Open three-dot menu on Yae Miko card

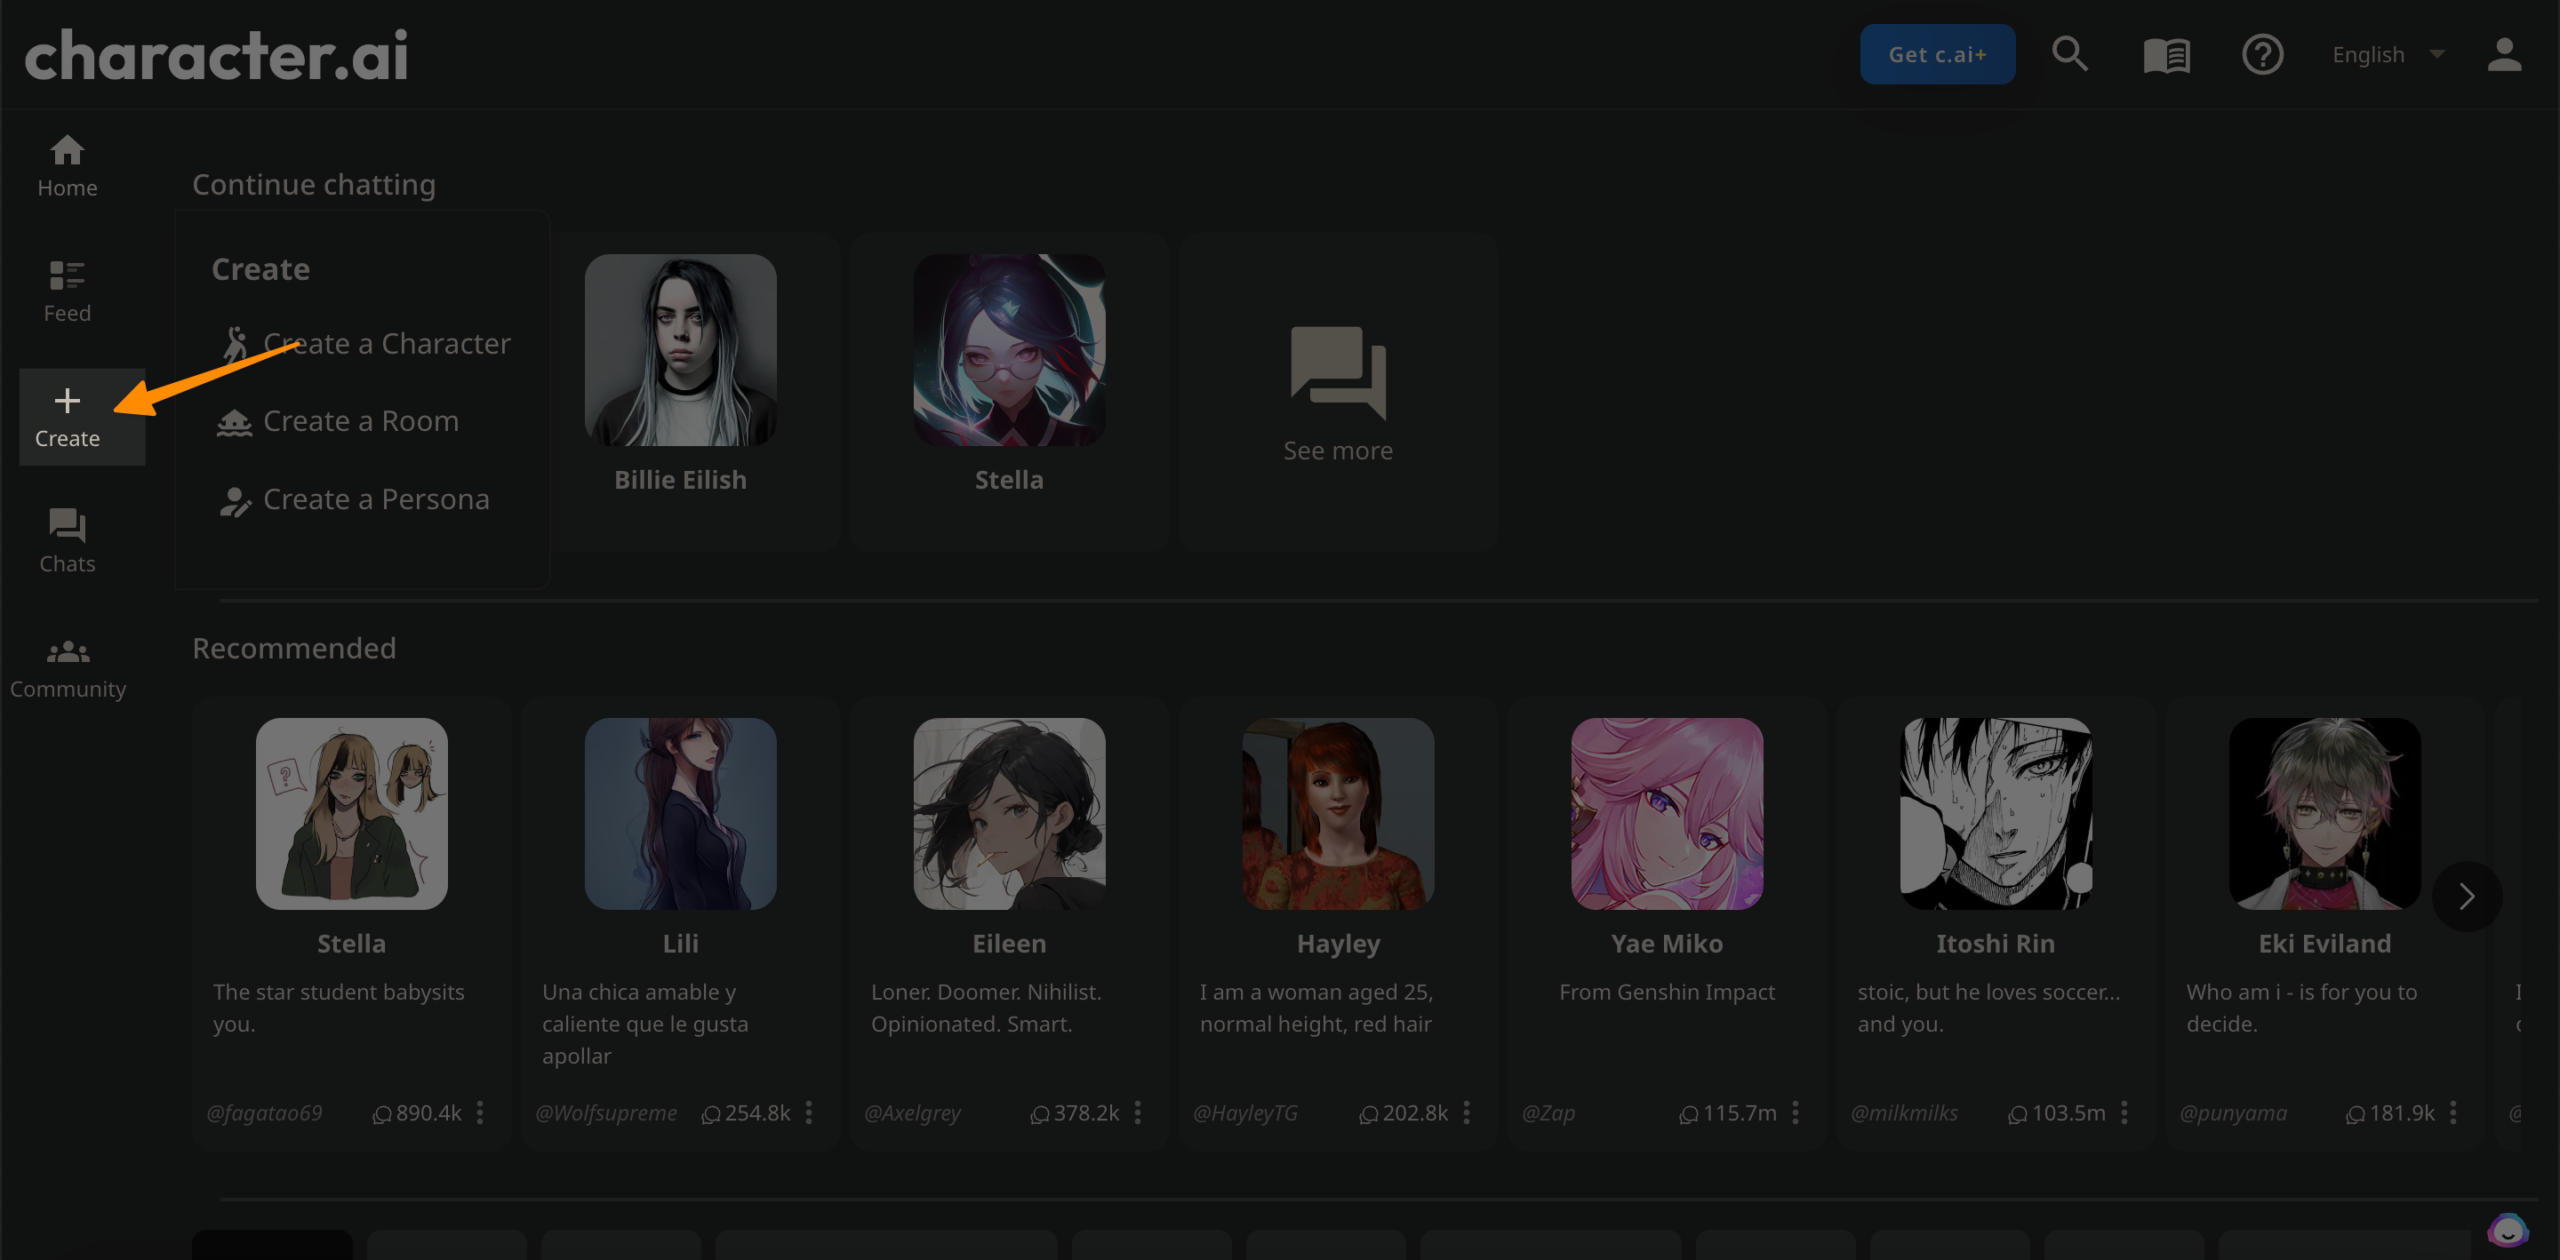1795,1113
